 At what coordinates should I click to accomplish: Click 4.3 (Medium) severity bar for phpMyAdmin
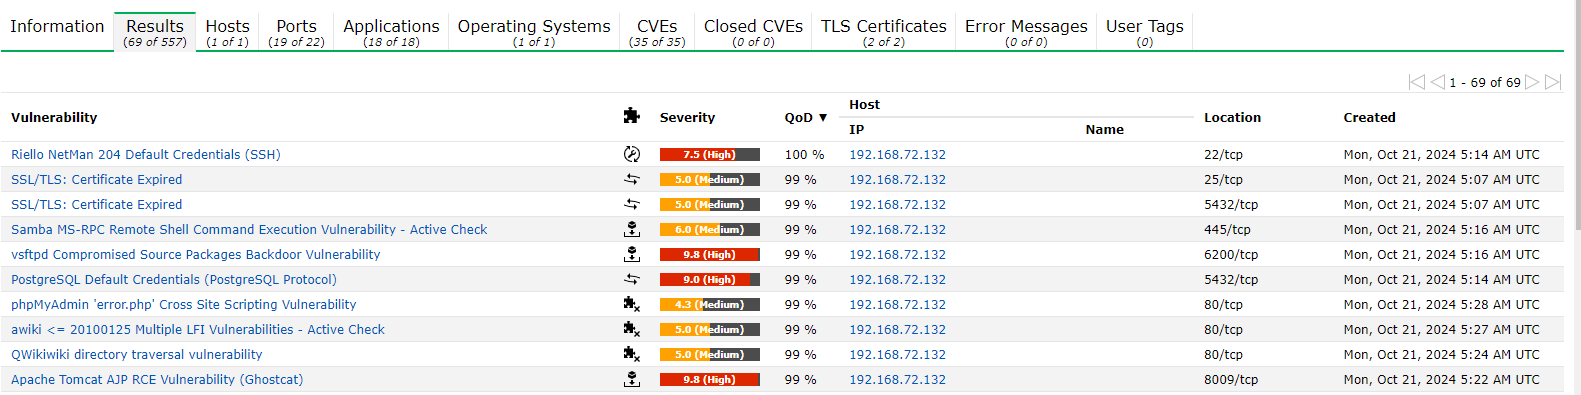[x=710, y=304]
